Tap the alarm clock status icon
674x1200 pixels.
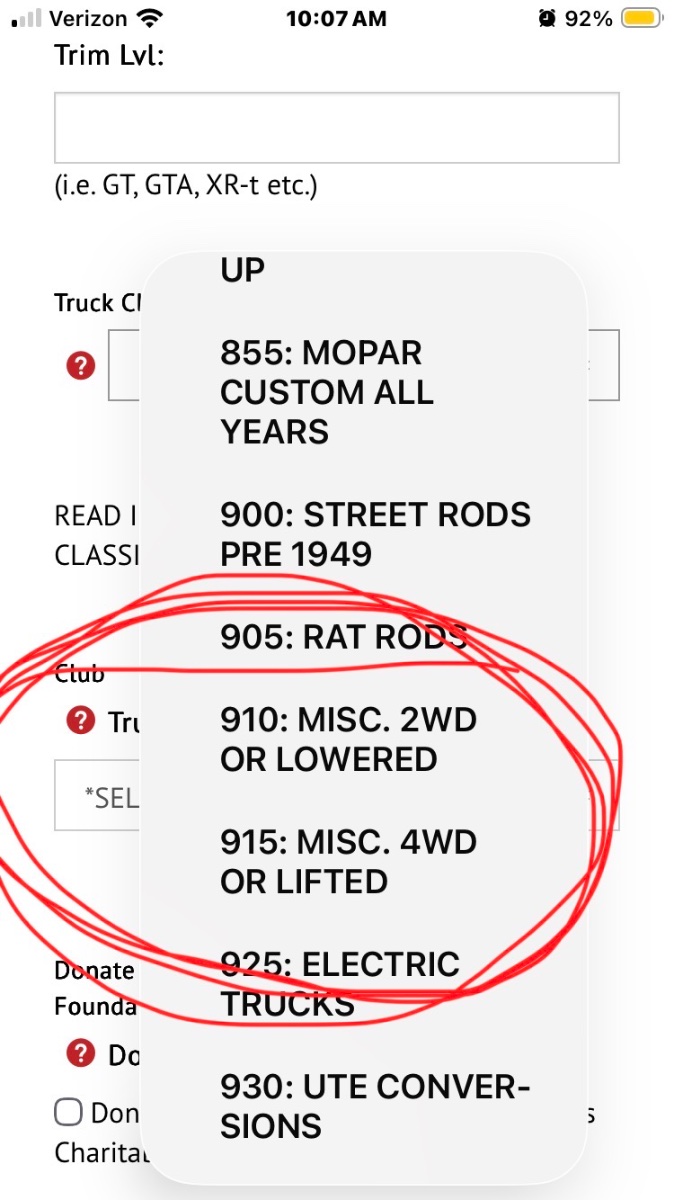[x=547, y=18]
